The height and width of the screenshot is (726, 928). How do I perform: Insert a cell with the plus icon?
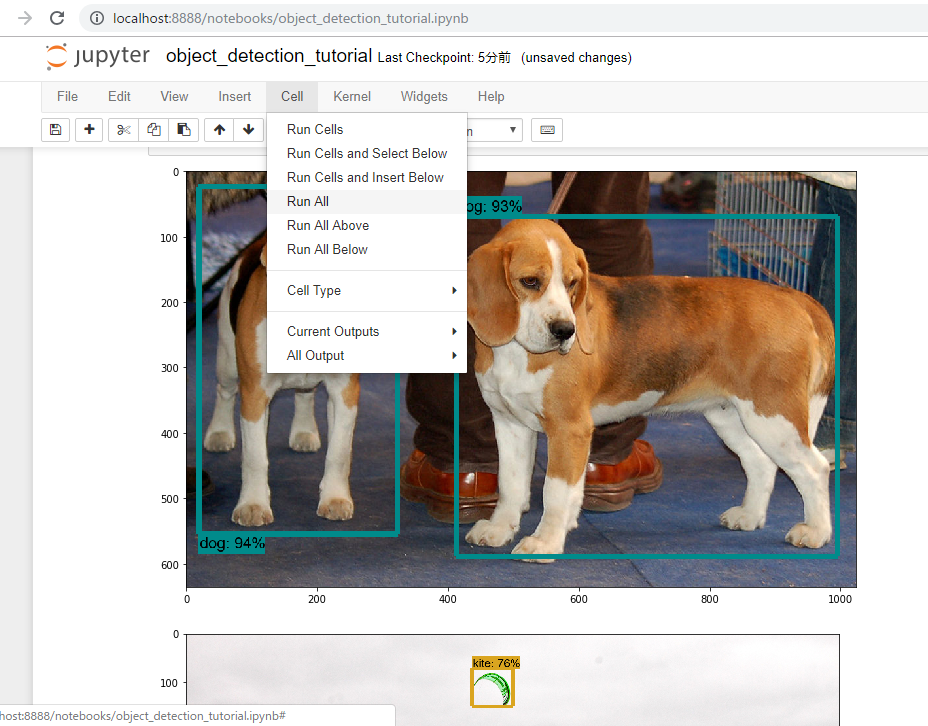(89, 129)
